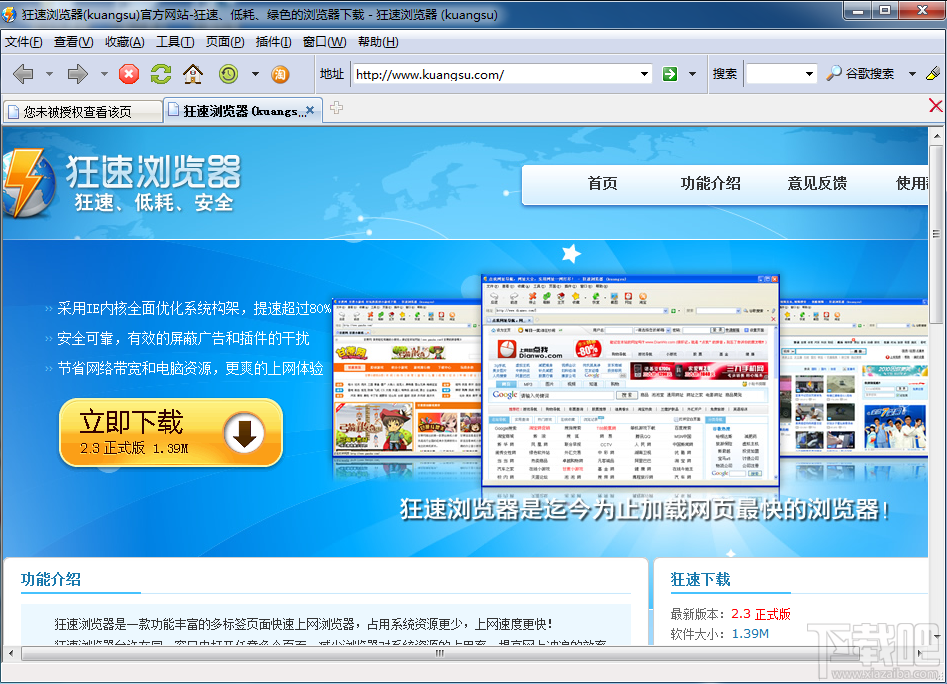The image size is (947, 684).
Task: Click the vertical scrollbar up arrow
Action: tap(936, 136)
